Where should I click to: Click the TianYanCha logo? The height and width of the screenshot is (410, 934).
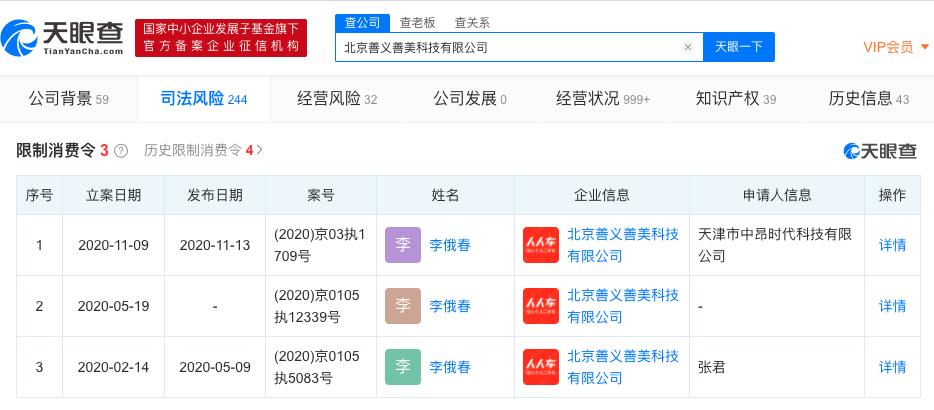63,38
